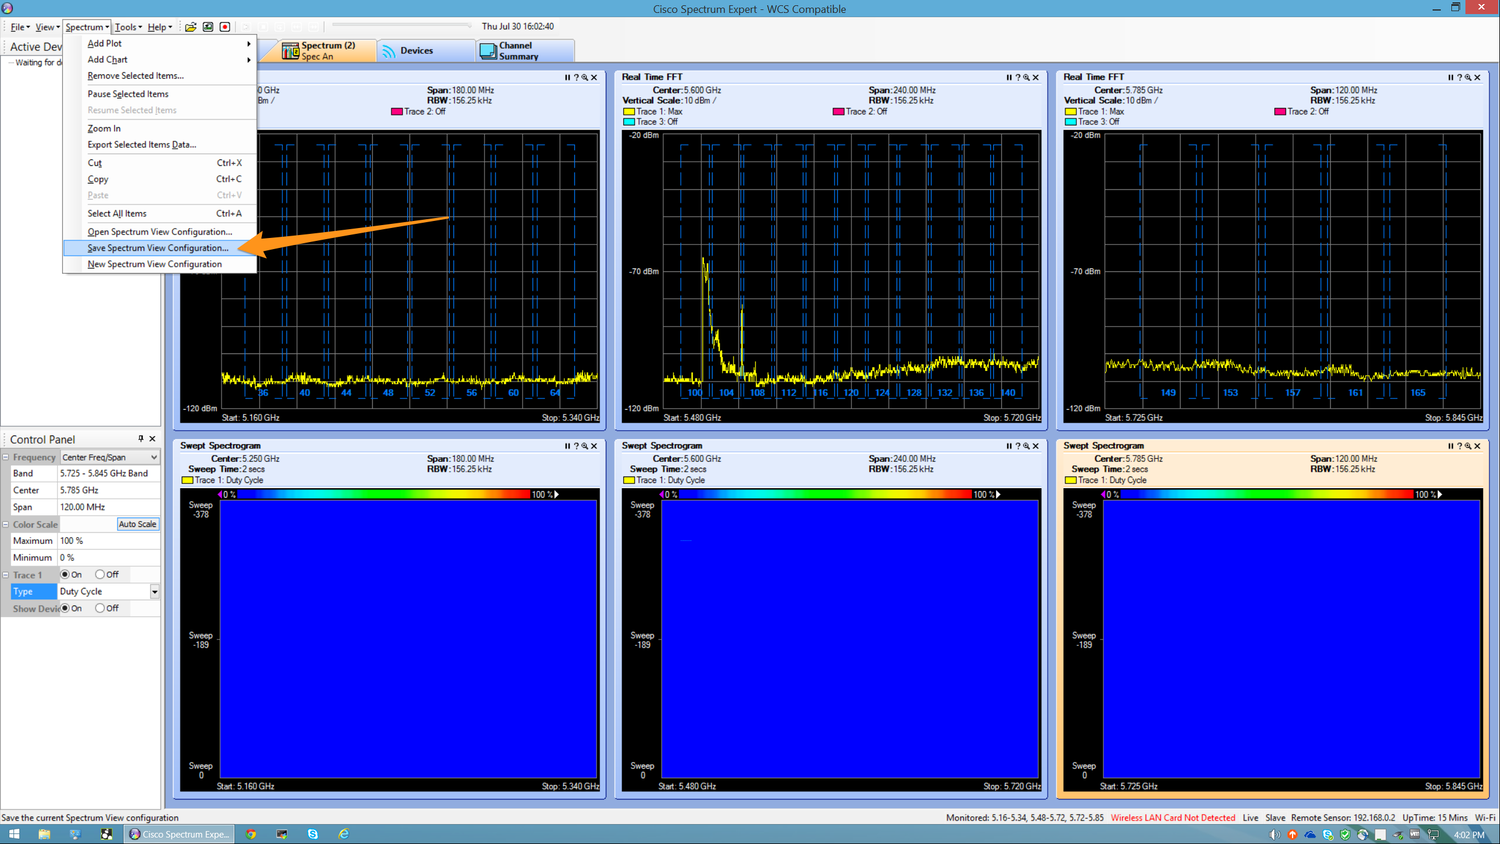Image resolution: width=1500 pixels, height=844 pixels.
Task: Unpin the Control Panel using its pin icon
Action: [x=141, y=438]
